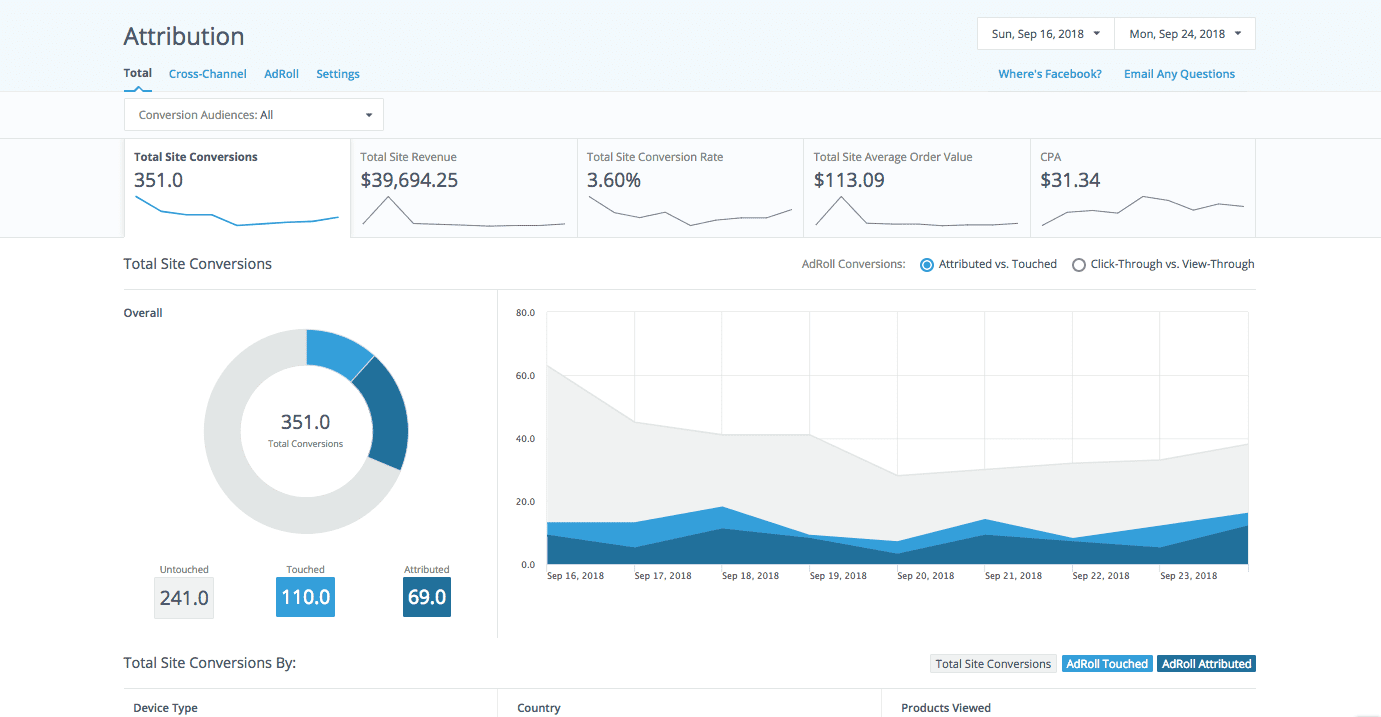This screenshot has height=717, width=1381.
Task: Select the Total Site Conversion Rate card
Action: point(690,188)
